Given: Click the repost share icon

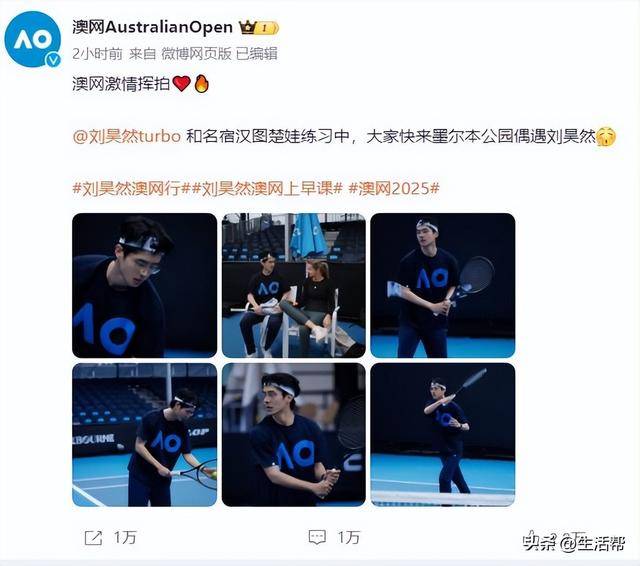Looking at the screenshot, I should [93, 538].
